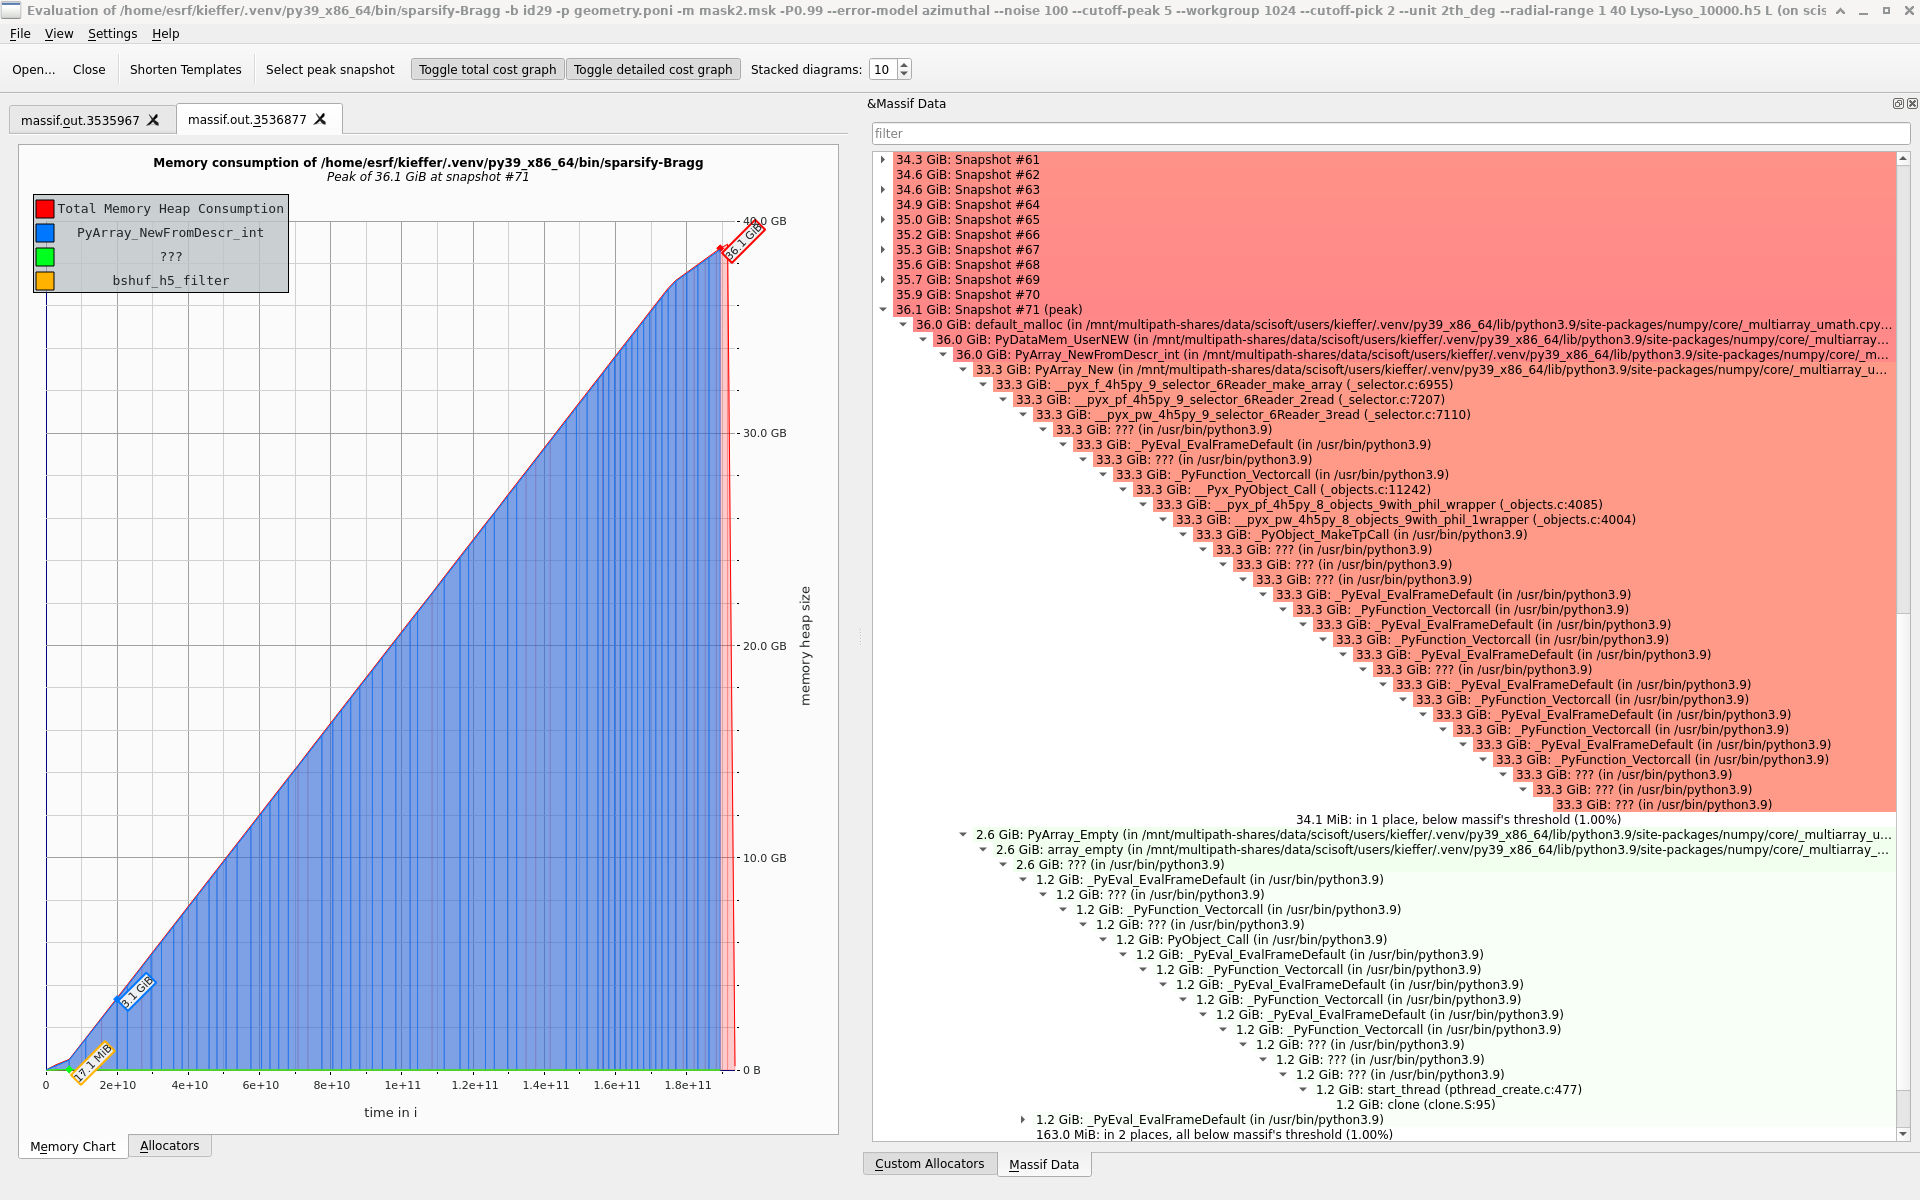Switch to the Allocators tab
Image resolution: width=1920 pixels, height=1200 pixels.
(x=169, y=1146)
